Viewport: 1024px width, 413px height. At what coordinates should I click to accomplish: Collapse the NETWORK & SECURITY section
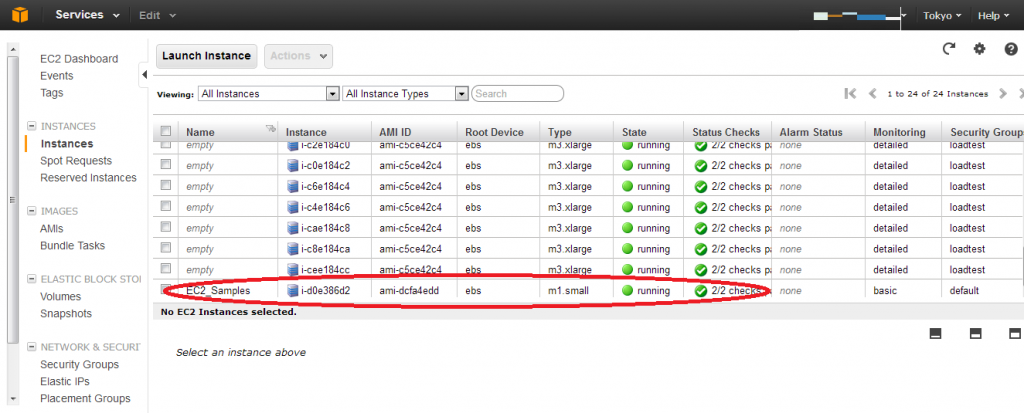(x=31, y=347)
